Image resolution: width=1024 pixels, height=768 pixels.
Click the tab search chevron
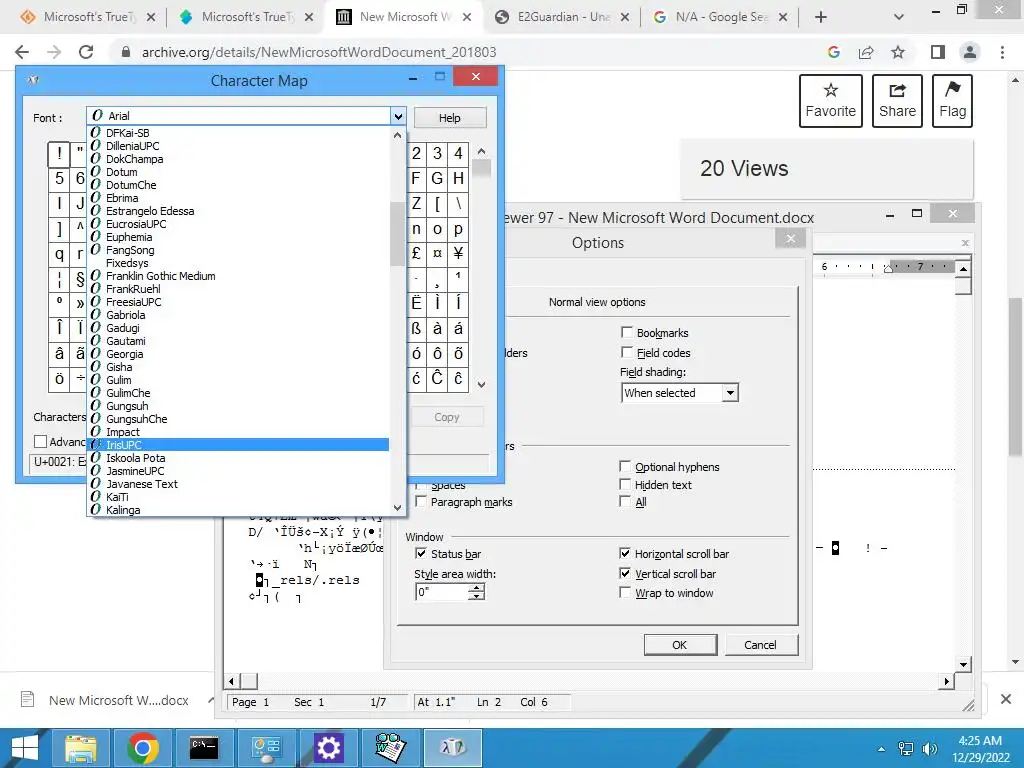click(899, 18)
